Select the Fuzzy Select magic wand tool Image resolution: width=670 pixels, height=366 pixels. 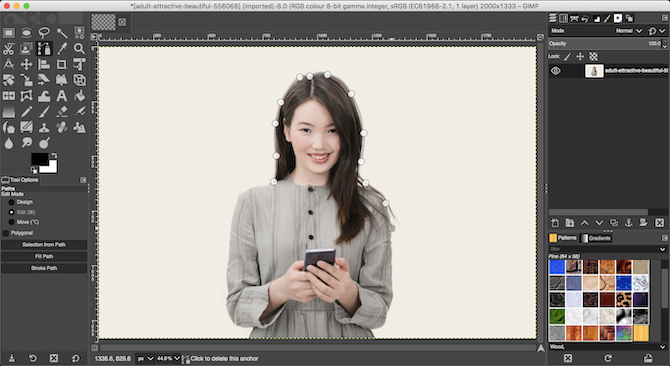click(x=62, y=32)
